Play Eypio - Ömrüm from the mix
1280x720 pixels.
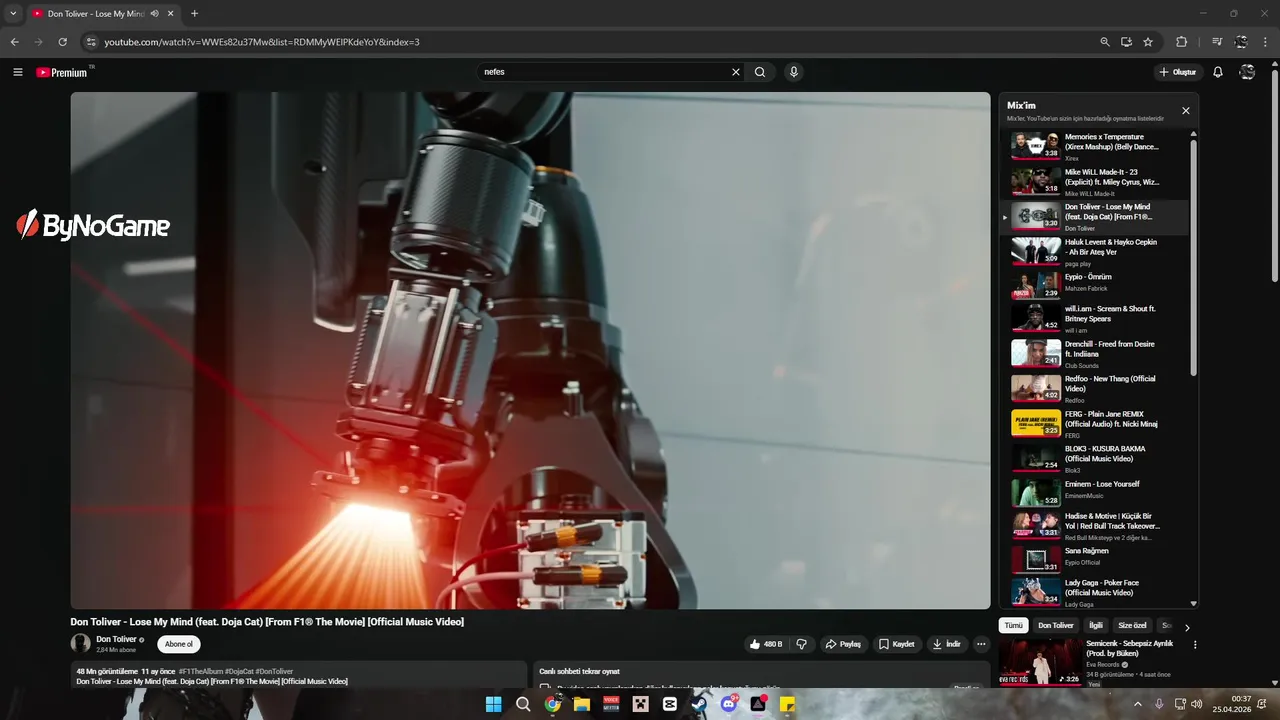[1094, 285]
